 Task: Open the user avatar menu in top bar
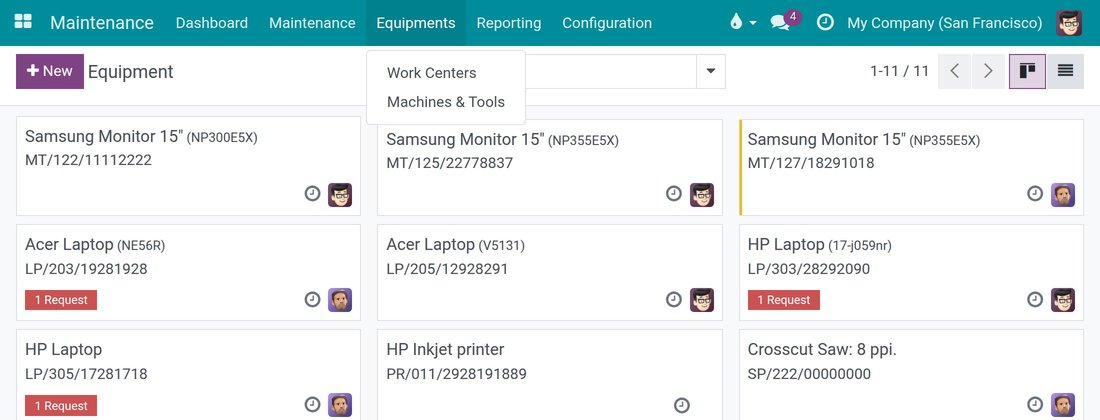point(1068,22)
